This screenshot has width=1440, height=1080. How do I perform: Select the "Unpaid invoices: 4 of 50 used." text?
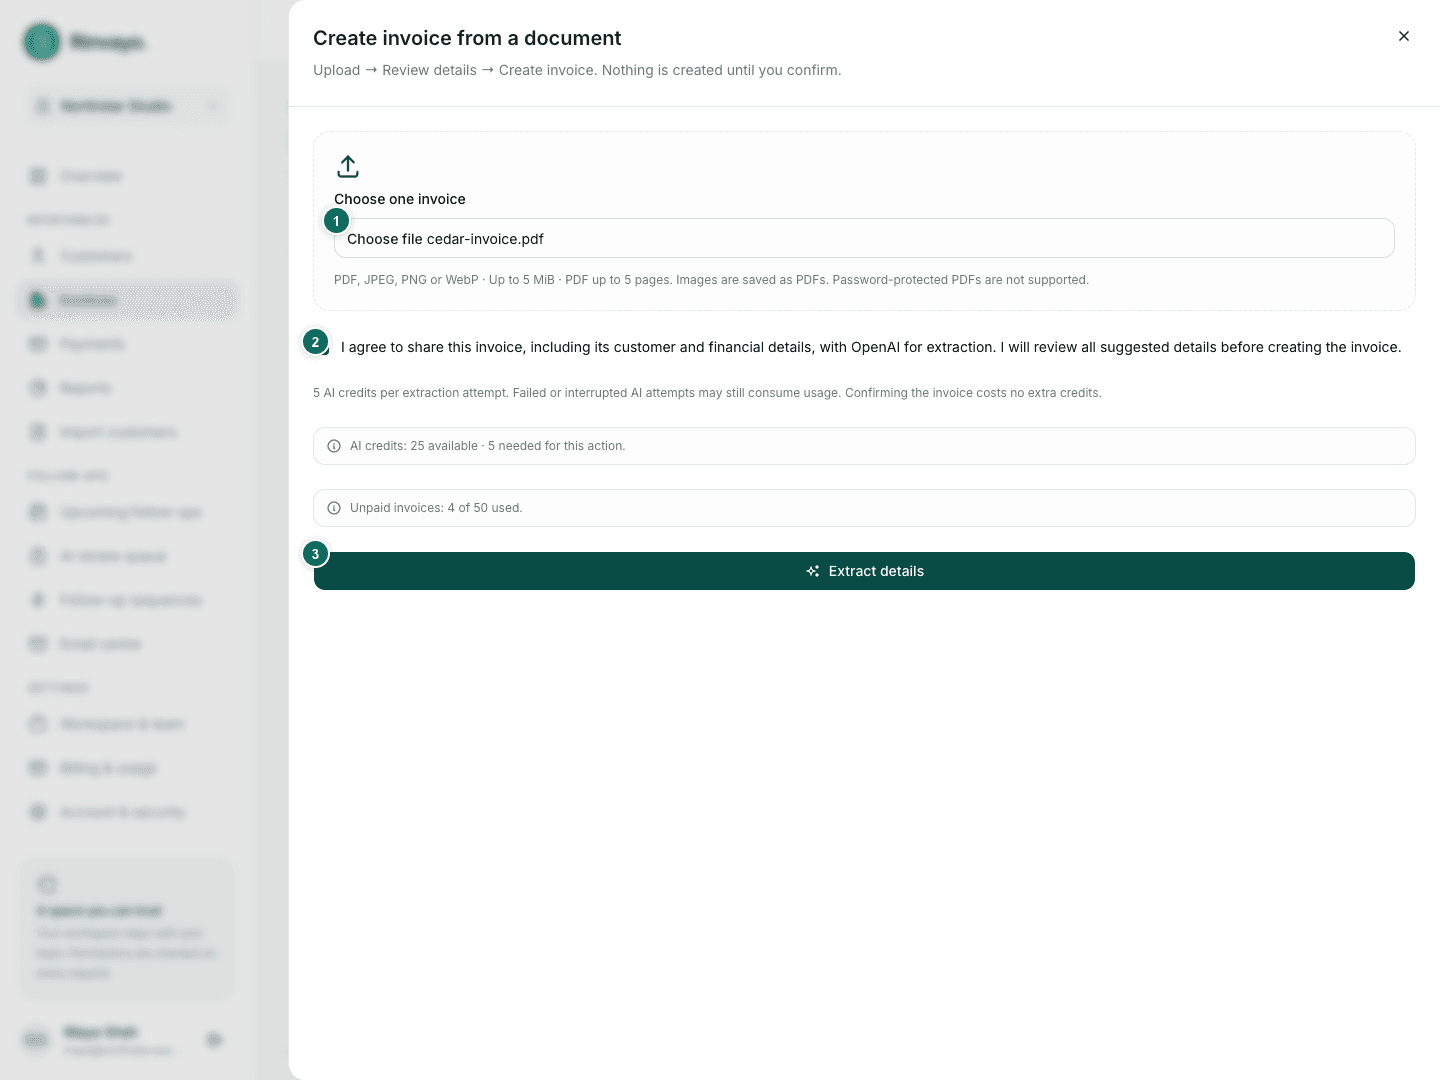[436, 508]
